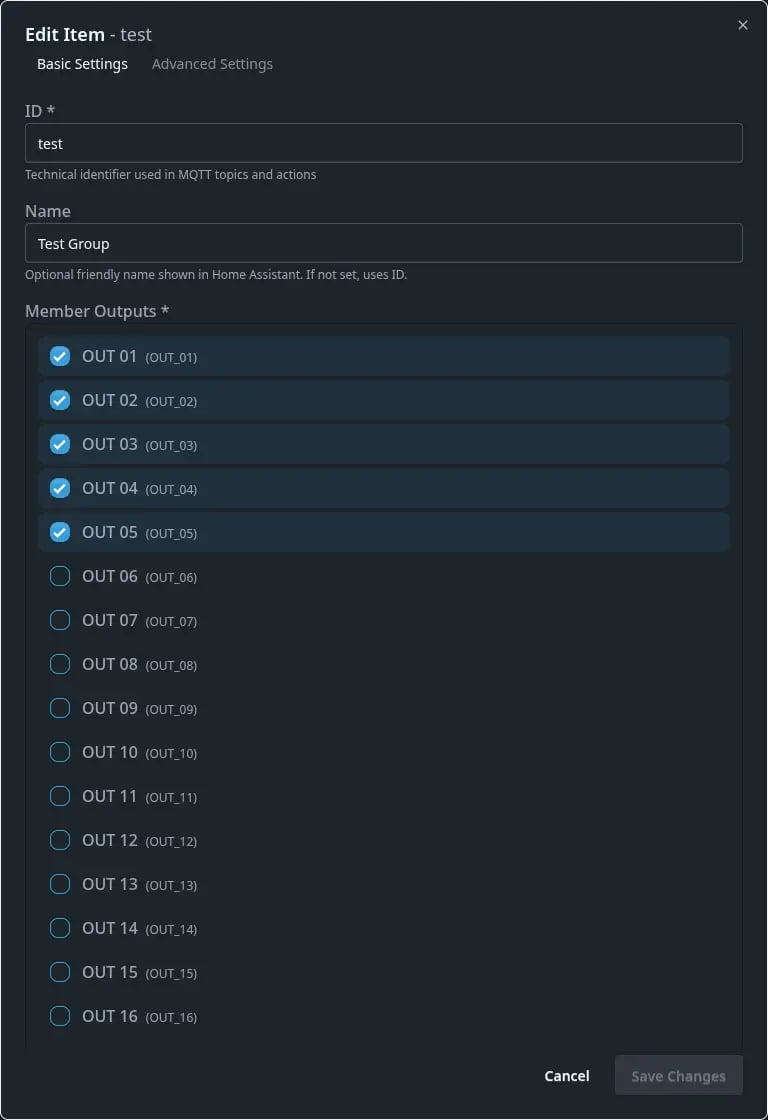
Task: Add OUT 08 to member outputs
Action: point(60,663)
